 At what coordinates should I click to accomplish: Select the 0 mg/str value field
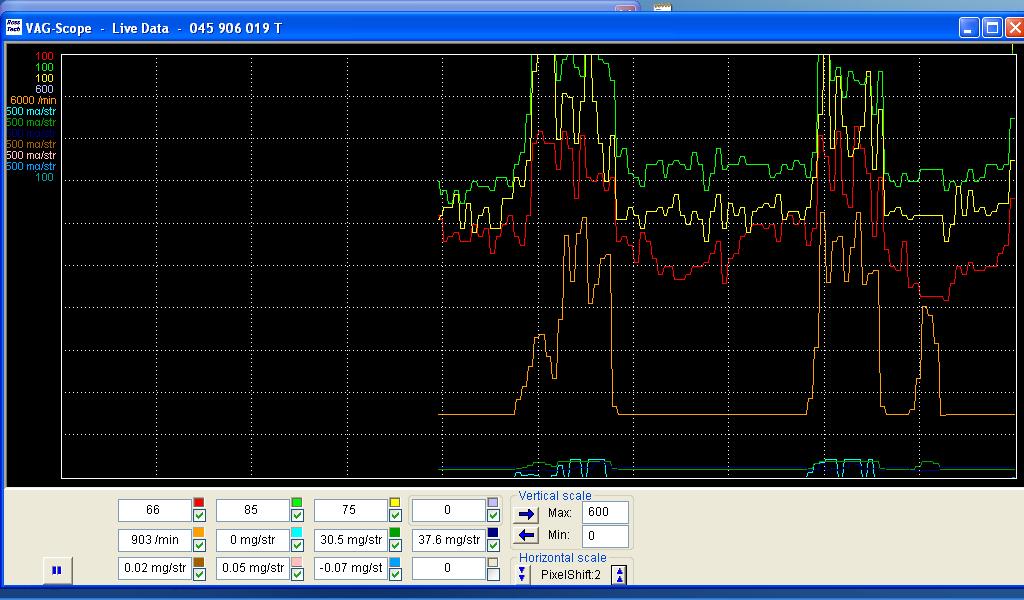tap(252, 540)
